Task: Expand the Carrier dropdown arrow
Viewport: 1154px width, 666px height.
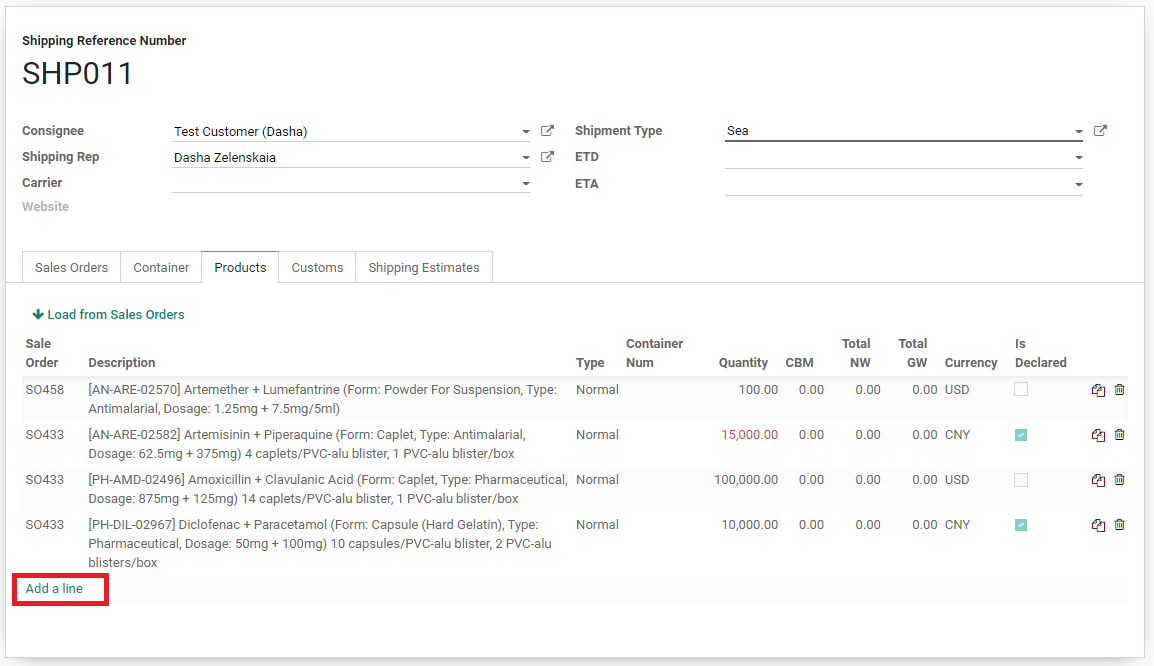Action: click(x=525, y=183)
